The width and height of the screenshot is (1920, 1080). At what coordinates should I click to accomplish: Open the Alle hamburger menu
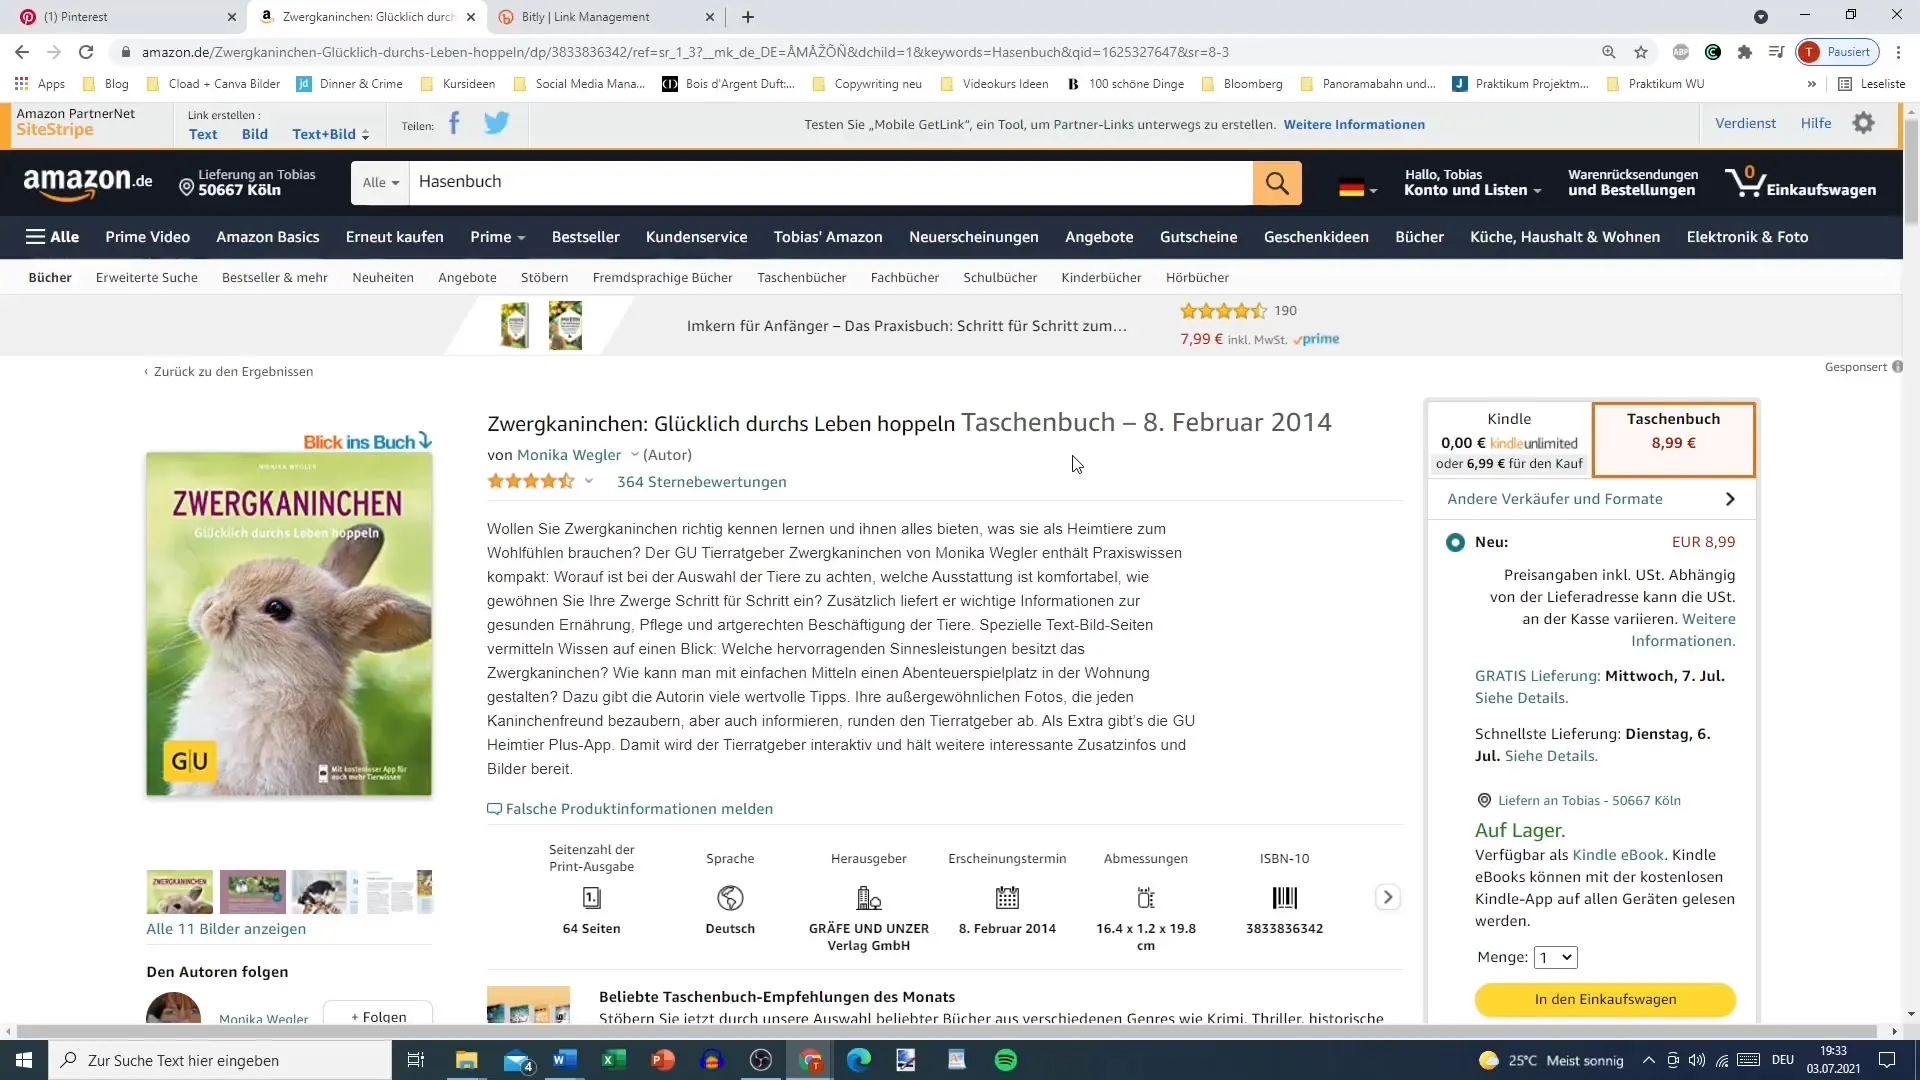[x=52, y=237]
